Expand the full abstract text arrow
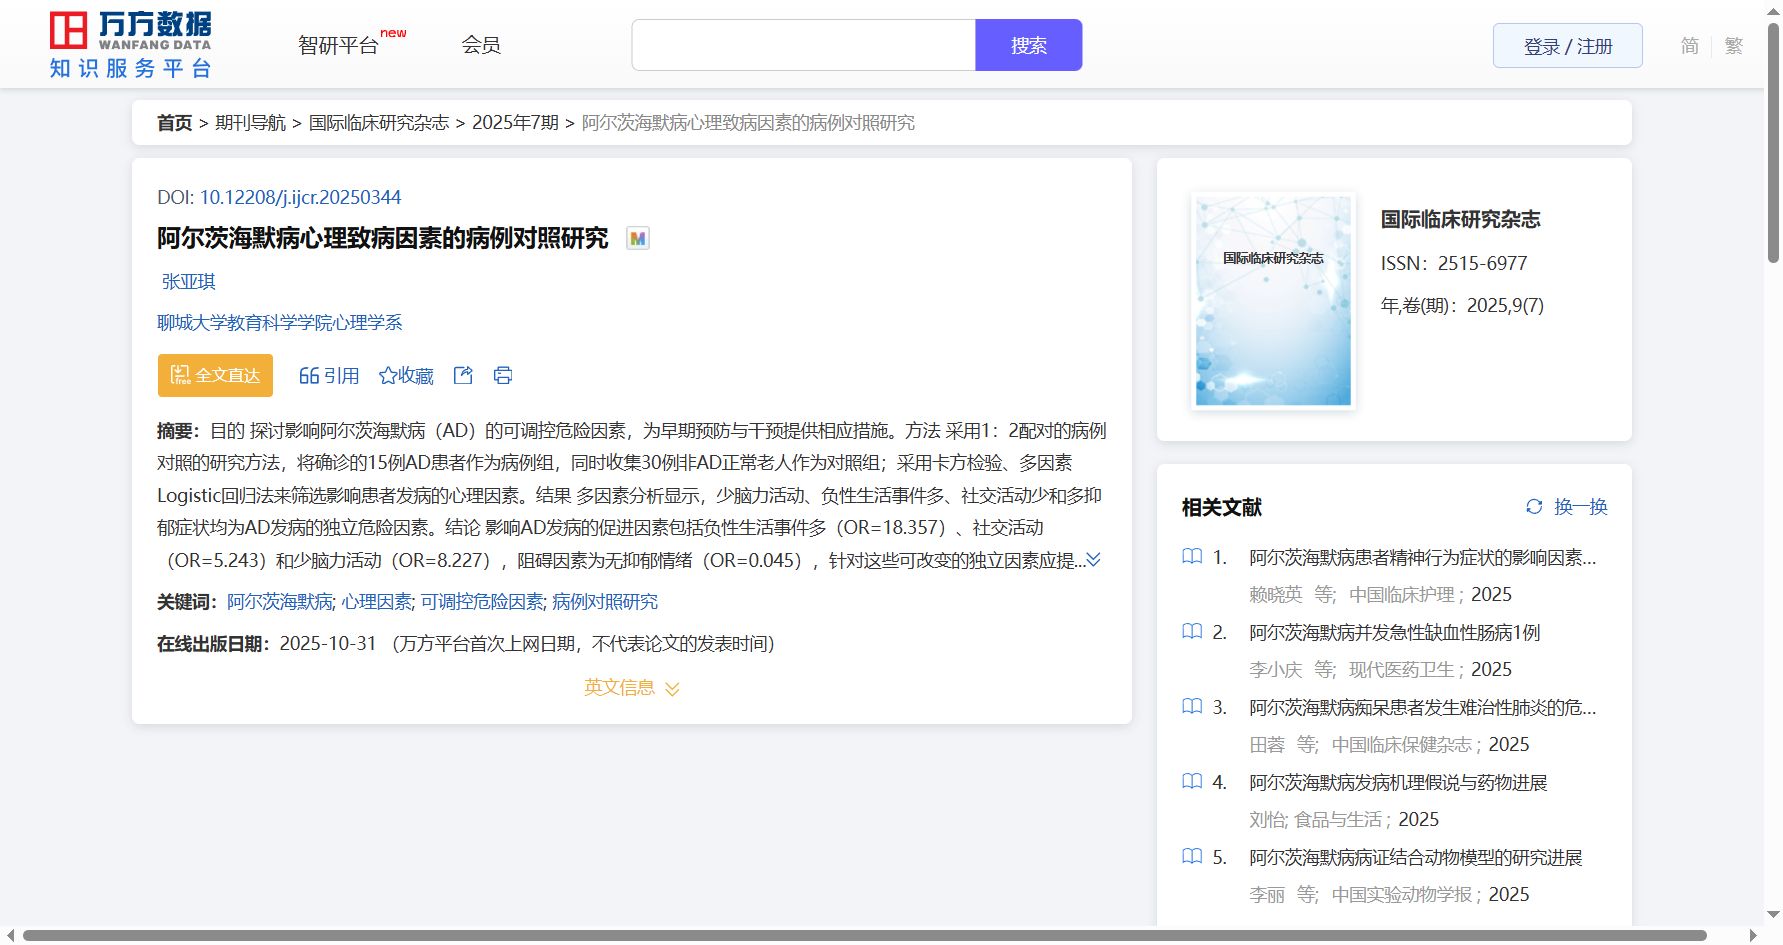Screen dimensions: 1783x945 [x=1094, y=560]
